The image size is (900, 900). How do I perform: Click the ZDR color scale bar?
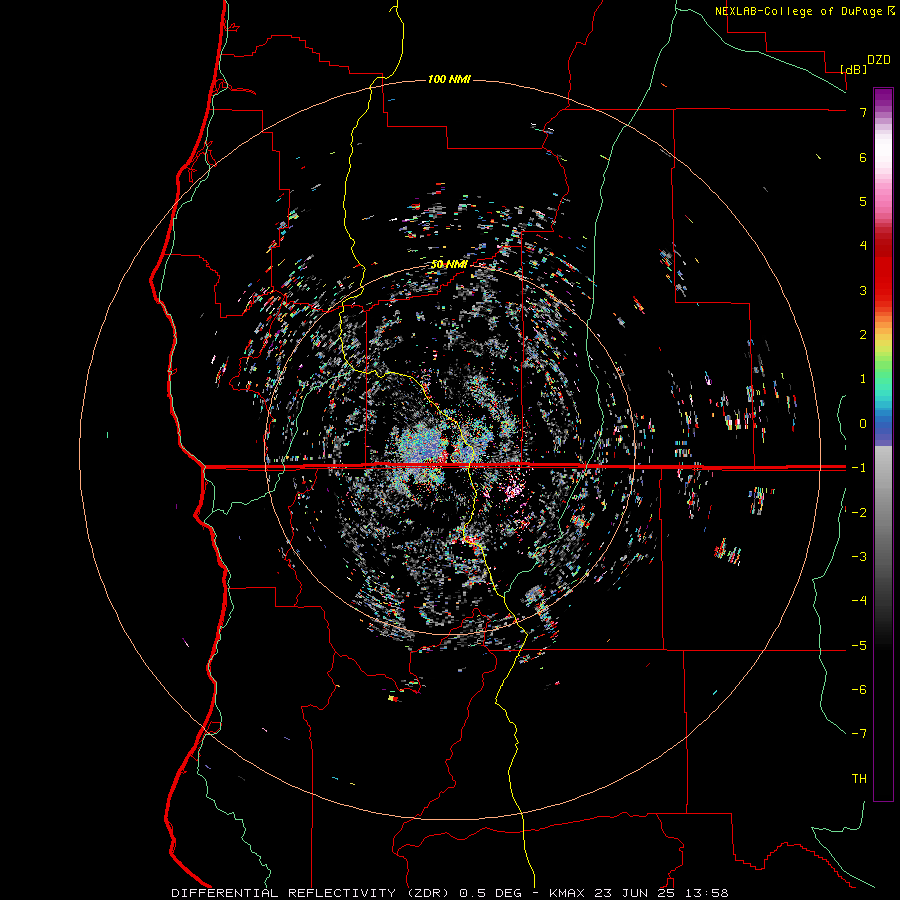[x=883, y=444]
